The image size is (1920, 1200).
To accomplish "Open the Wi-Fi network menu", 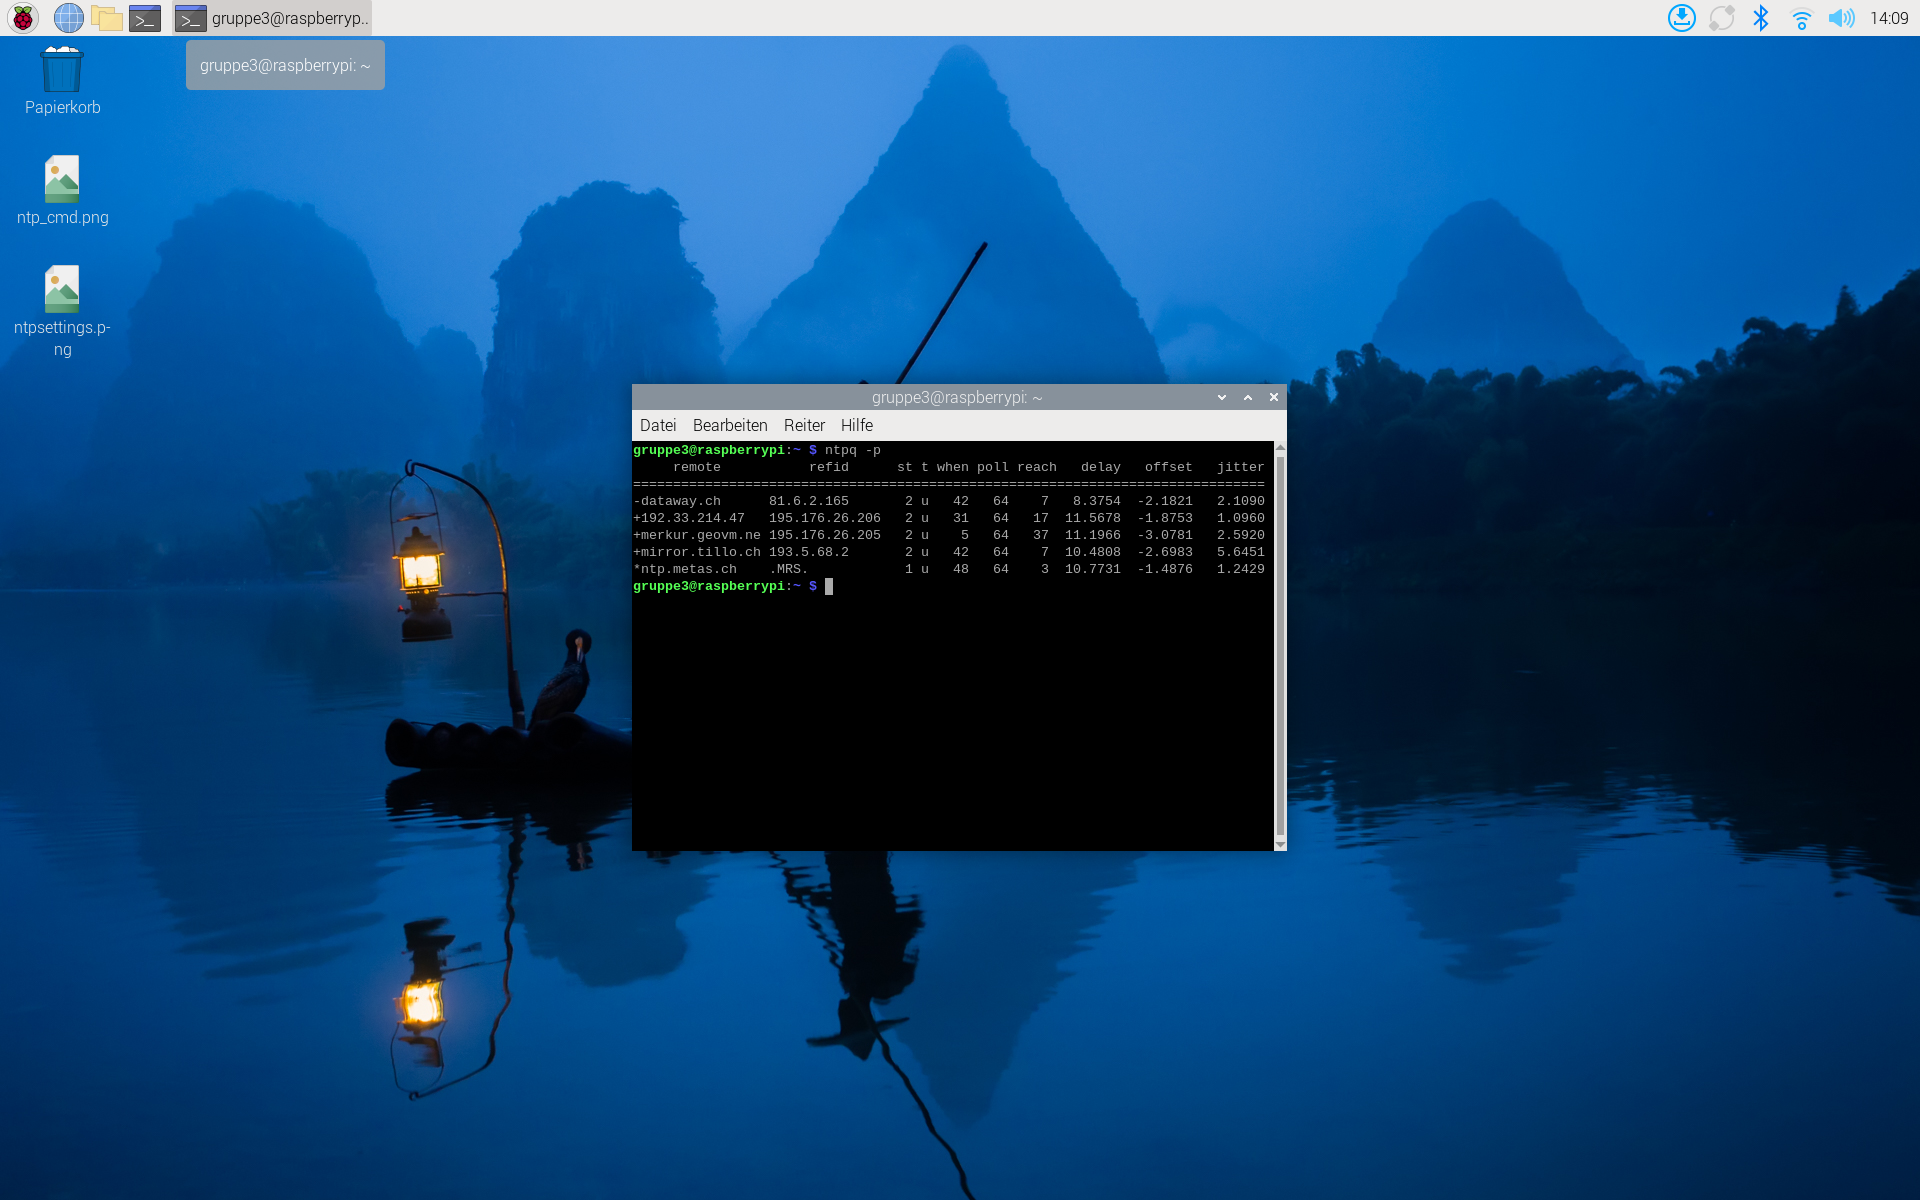I will click(1801, 18).
